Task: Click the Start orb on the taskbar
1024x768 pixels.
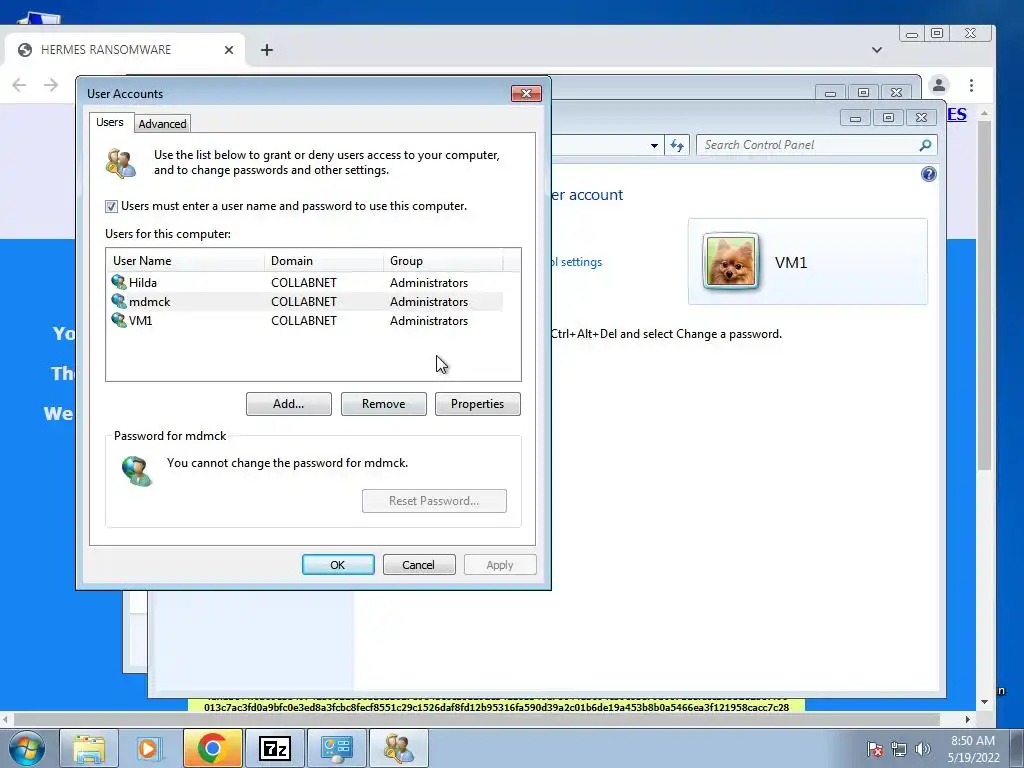Action: tap(27, 748)
